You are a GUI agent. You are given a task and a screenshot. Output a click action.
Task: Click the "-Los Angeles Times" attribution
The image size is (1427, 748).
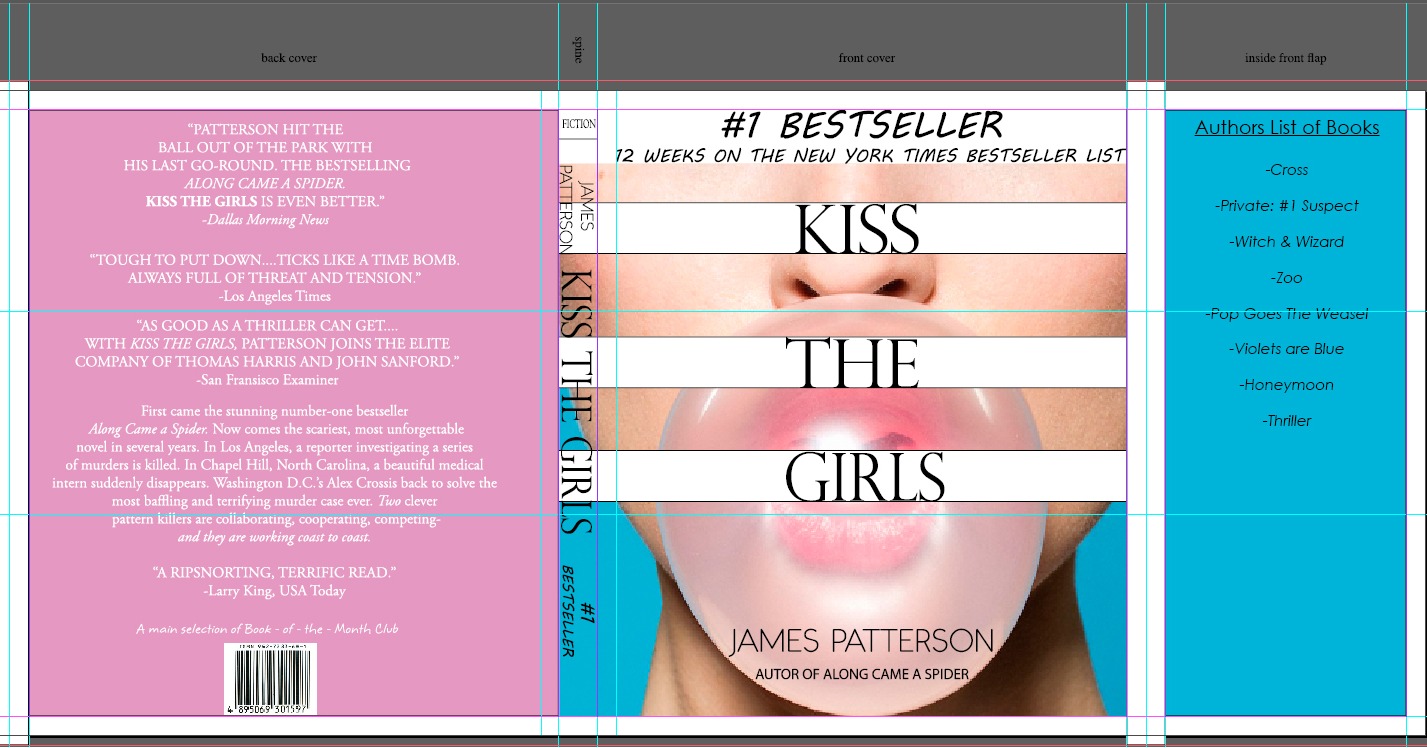[274, 296]
